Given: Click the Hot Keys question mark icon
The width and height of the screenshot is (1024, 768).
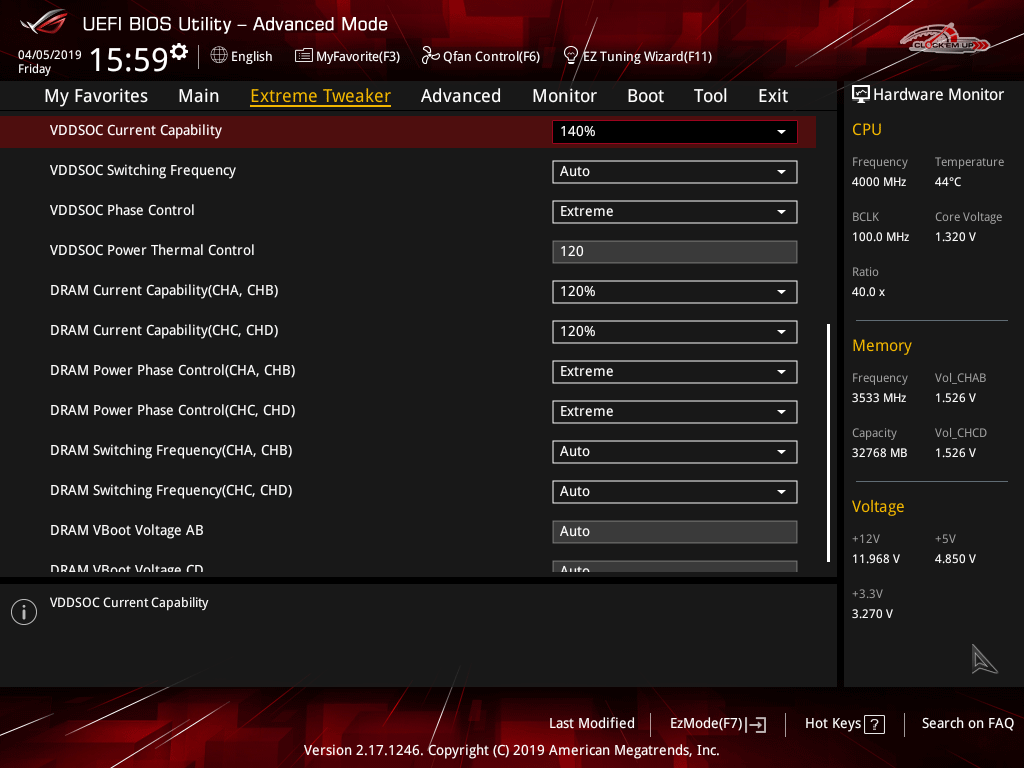Looking at the screenshot, I should (874, 724).
